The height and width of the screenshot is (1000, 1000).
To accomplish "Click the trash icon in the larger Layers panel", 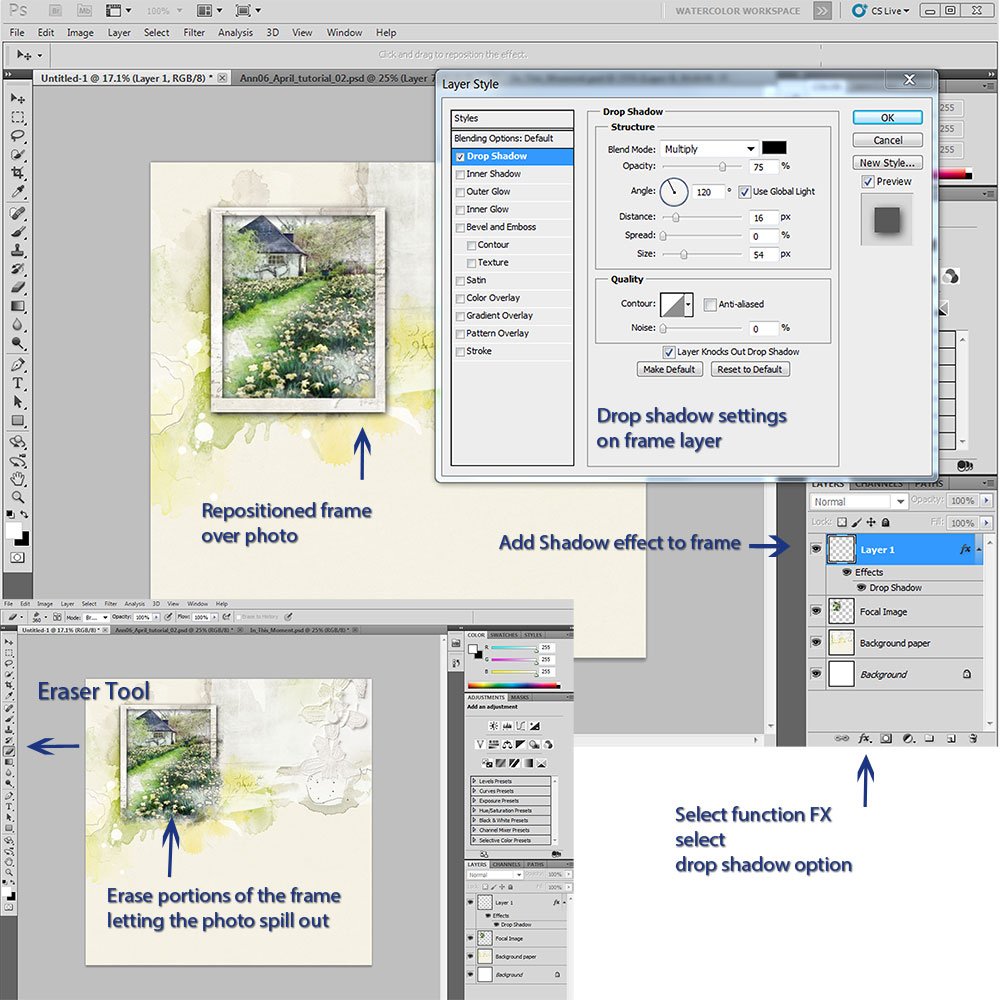I will (x=973, y=739).
